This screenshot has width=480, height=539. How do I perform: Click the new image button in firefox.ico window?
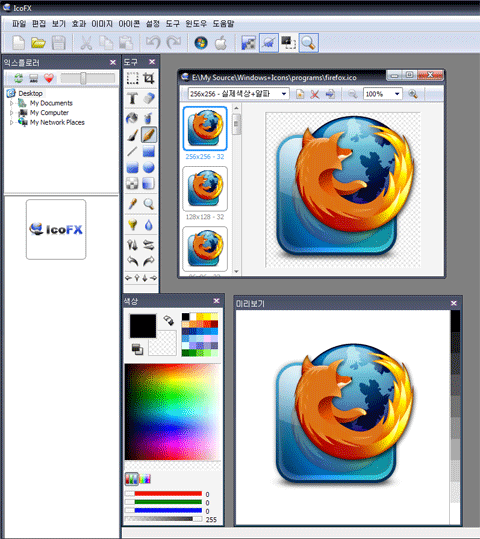(300, 94)
